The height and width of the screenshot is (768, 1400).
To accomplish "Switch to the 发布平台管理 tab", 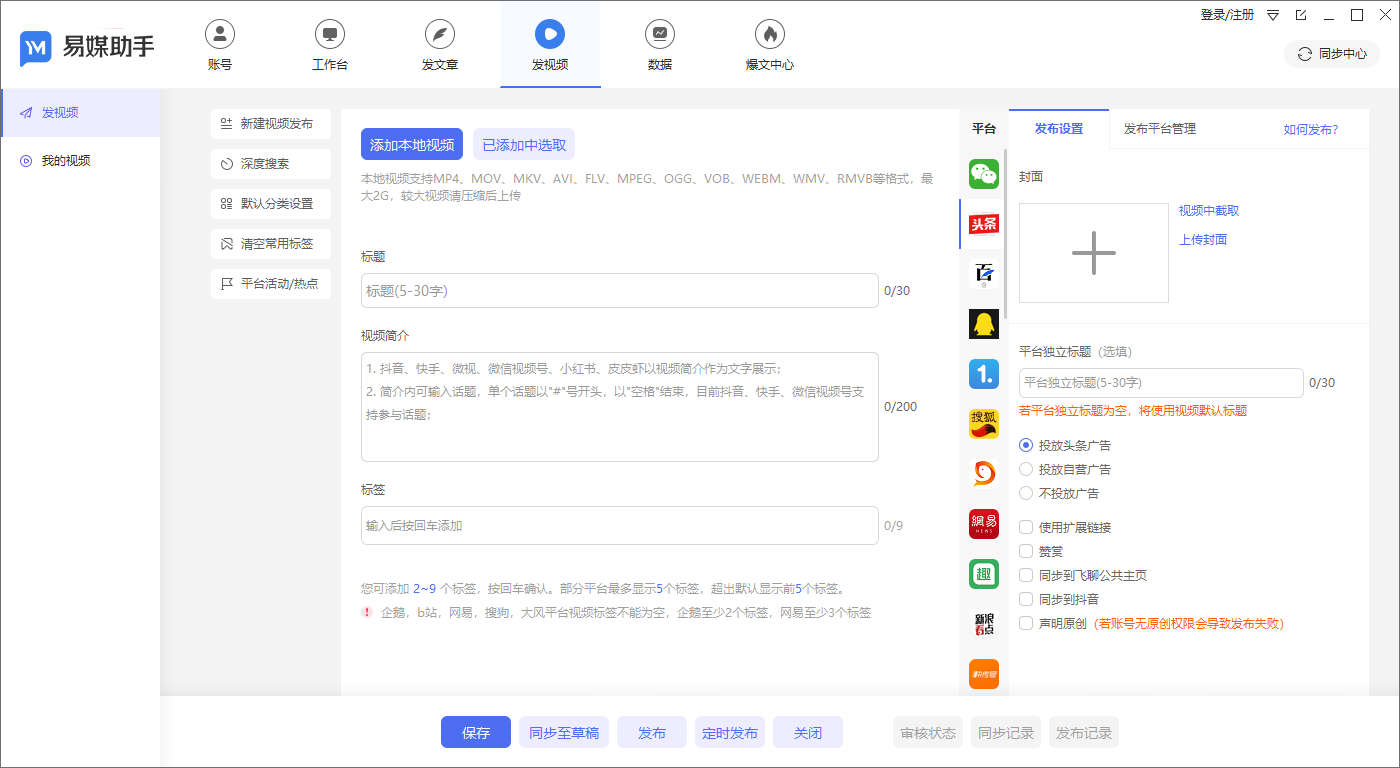I will (x=1159, y=129).
